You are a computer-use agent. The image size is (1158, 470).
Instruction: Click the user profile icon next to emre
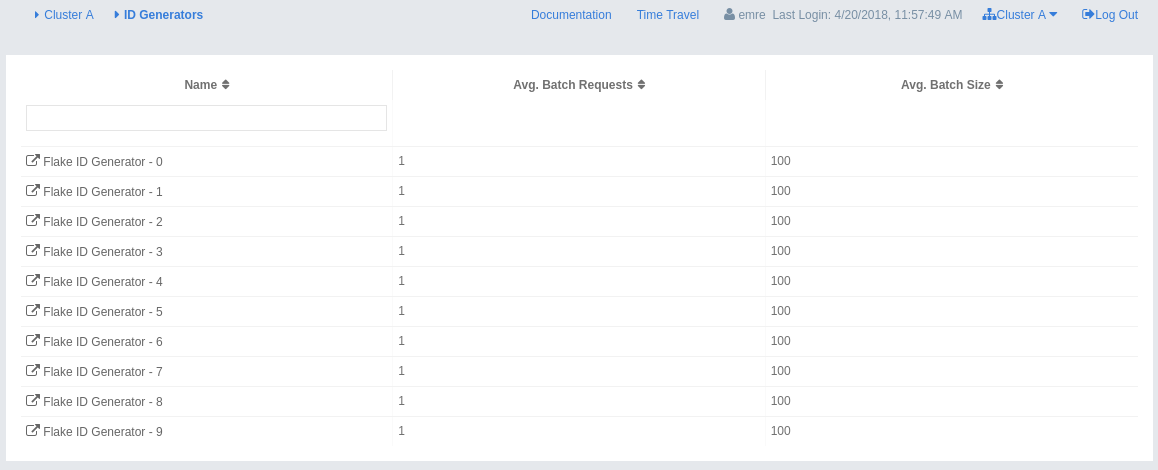pos(729,15)
